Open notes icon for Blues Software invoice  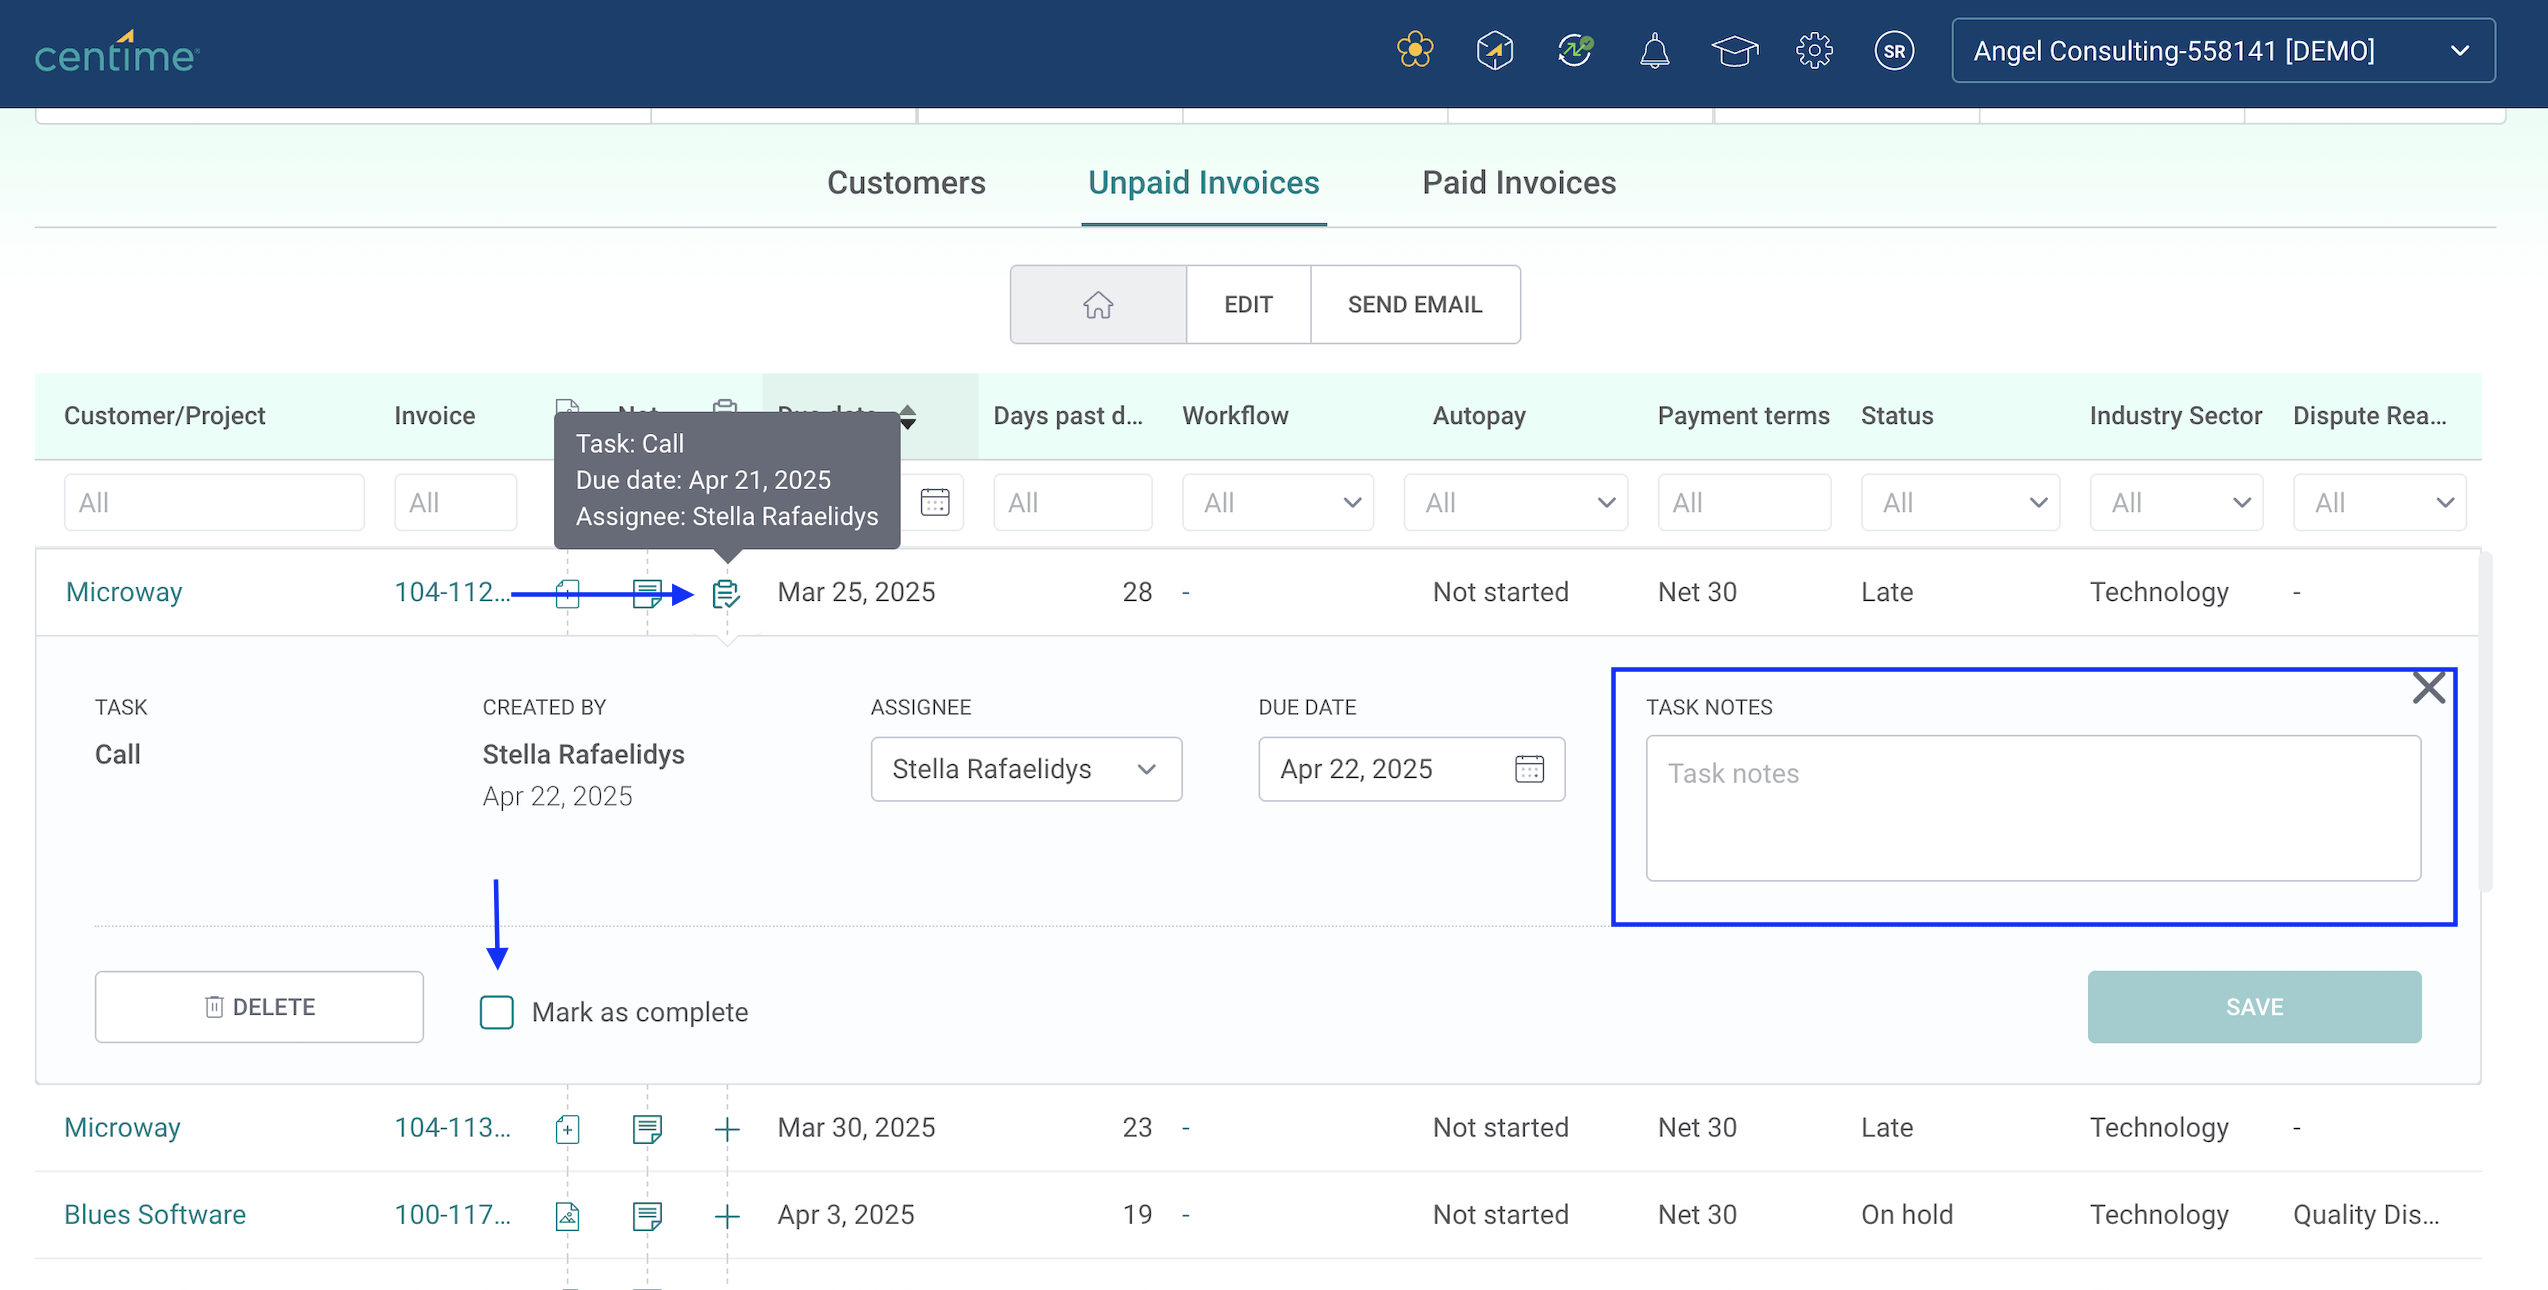(647, 1216)
